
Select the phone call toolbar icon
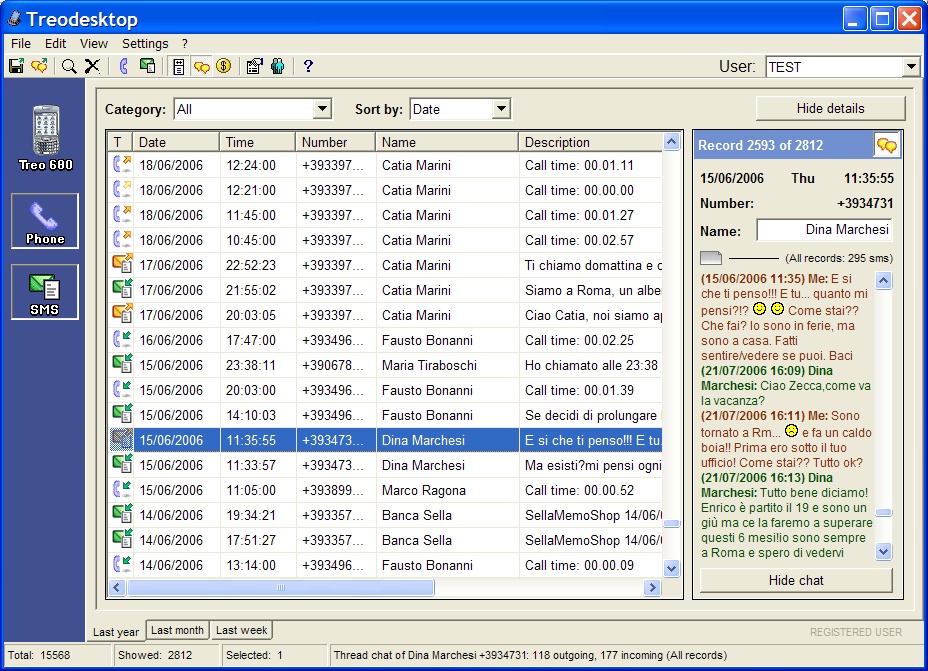[122, 66]
